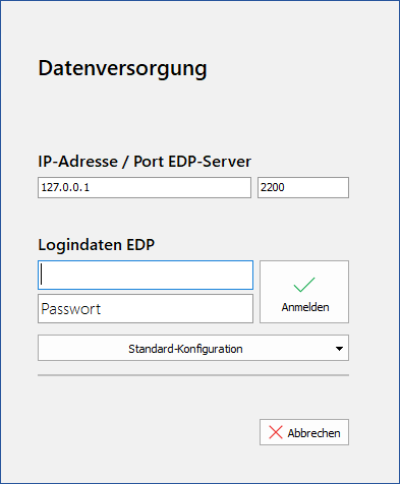Image resolution: width=400 pixels, height=484 pixels.
Task: Click the empty username field under Logindaten EDP
Action: [145, 275]
